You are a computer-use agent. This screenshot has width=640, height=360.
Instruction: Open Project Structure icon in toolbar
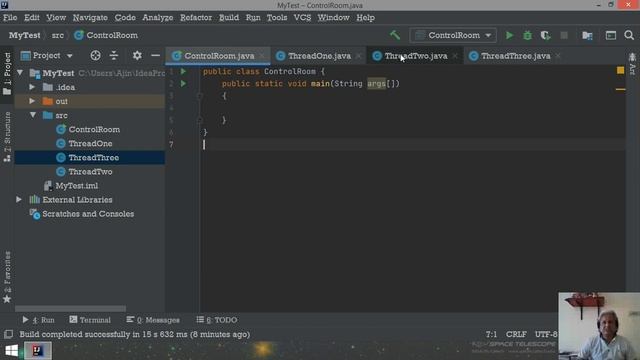coord(587,36)
